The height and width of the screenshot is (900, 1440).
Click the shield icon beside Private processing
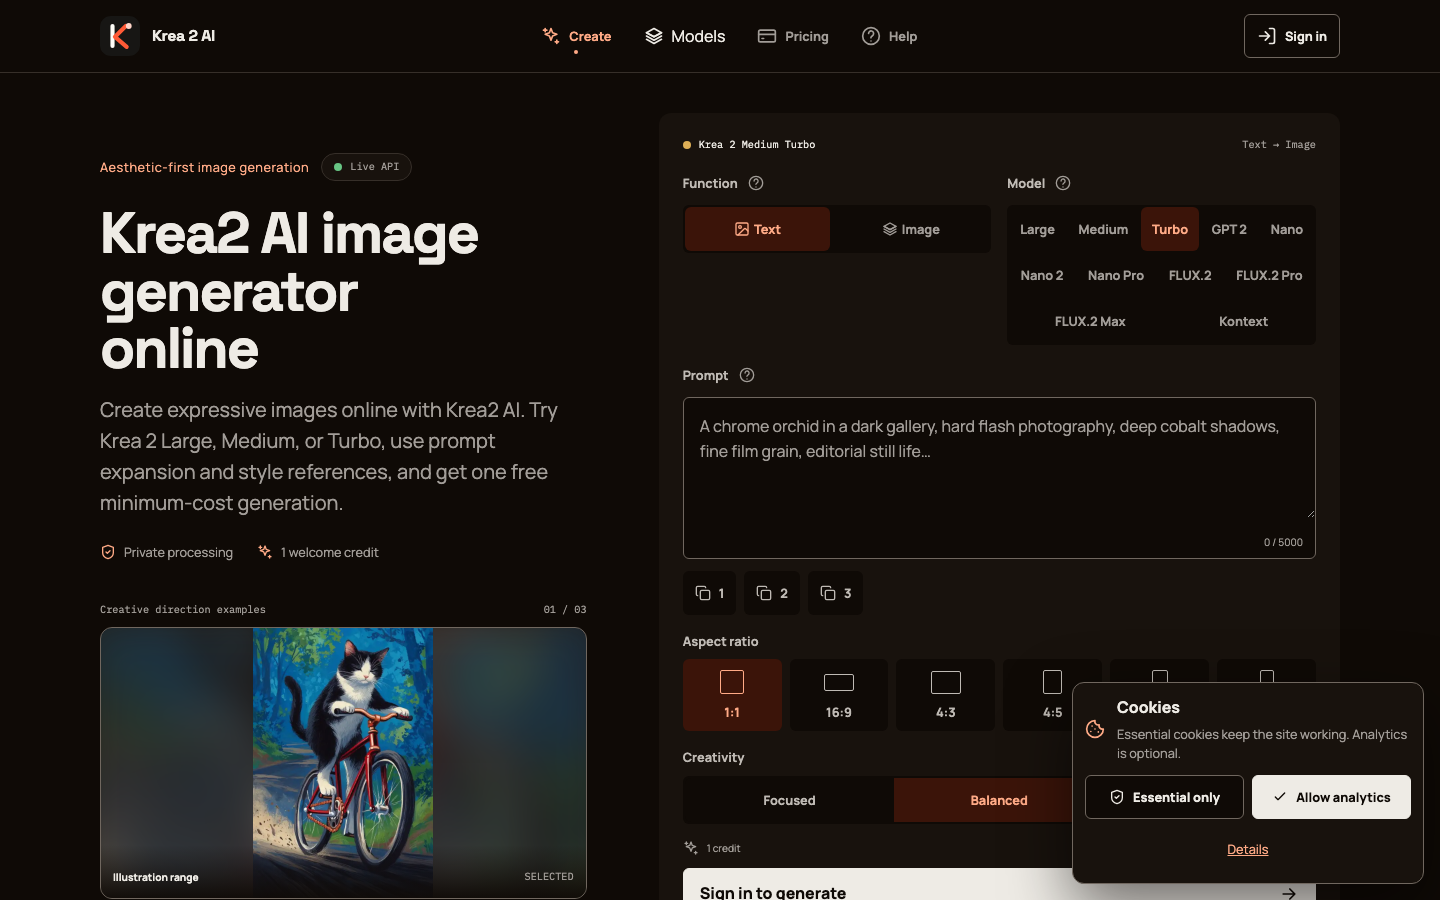tap(108, 552)
